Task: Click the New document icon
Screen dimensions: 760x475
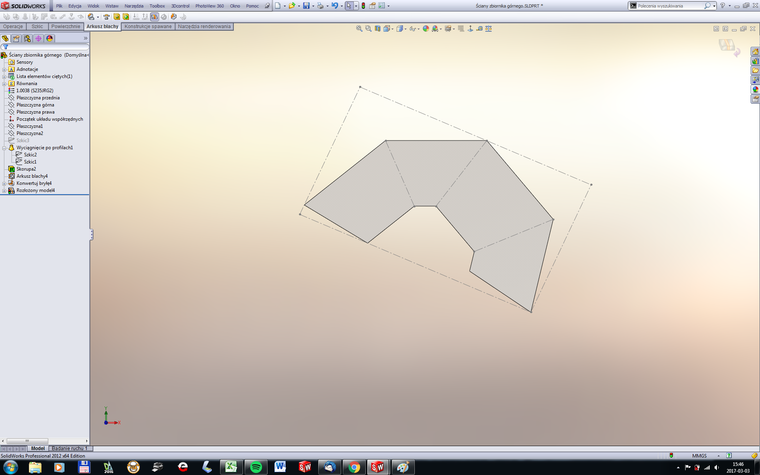Action: pos(278,6)
